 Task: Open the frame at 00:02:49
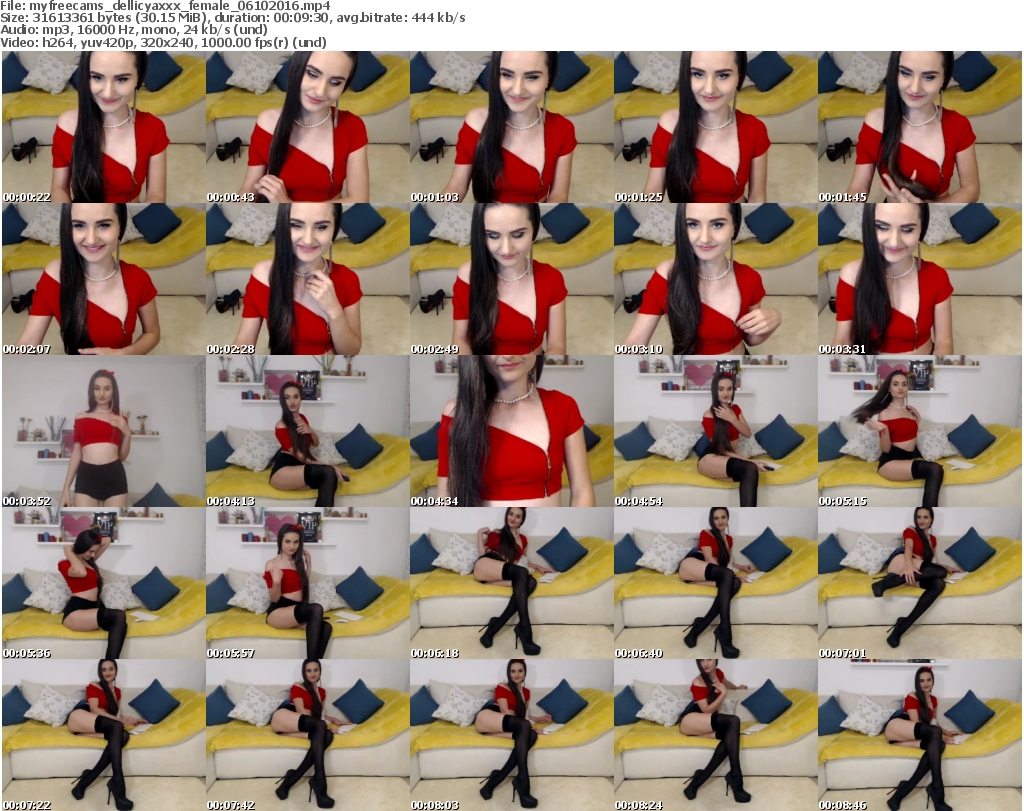[511, 279]
